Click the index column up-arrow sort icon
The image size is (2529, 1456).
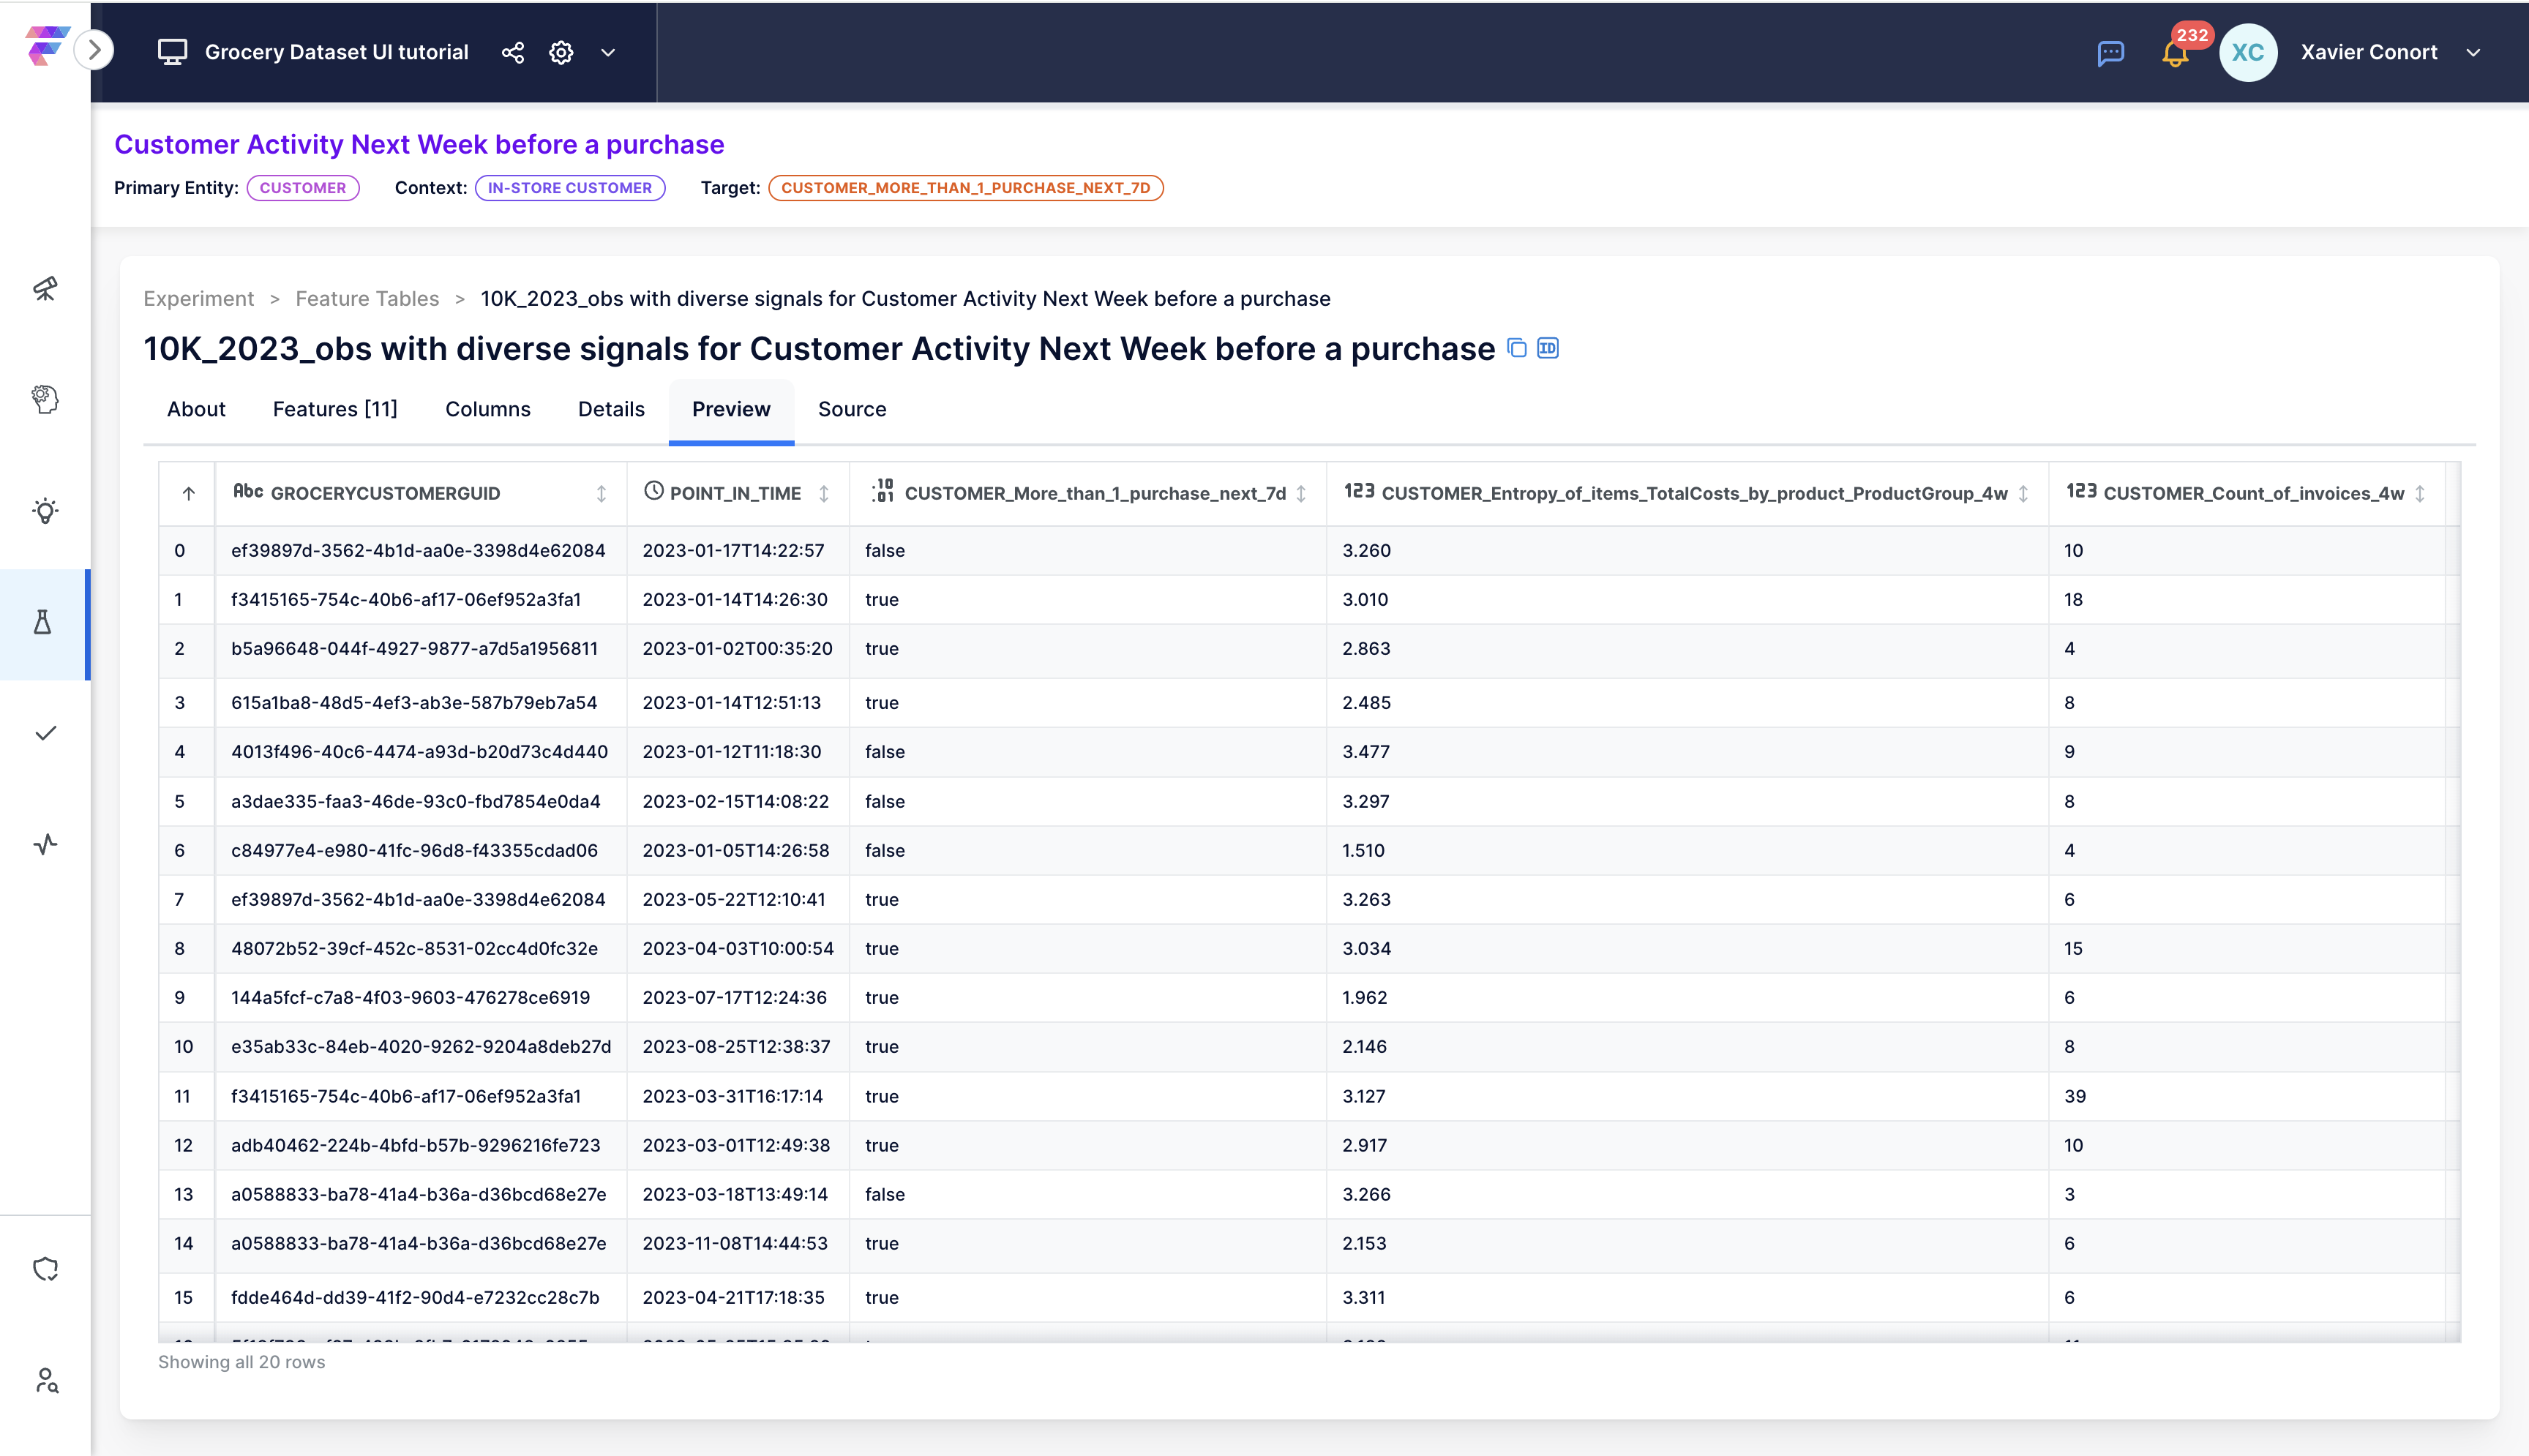pos(188,493)
